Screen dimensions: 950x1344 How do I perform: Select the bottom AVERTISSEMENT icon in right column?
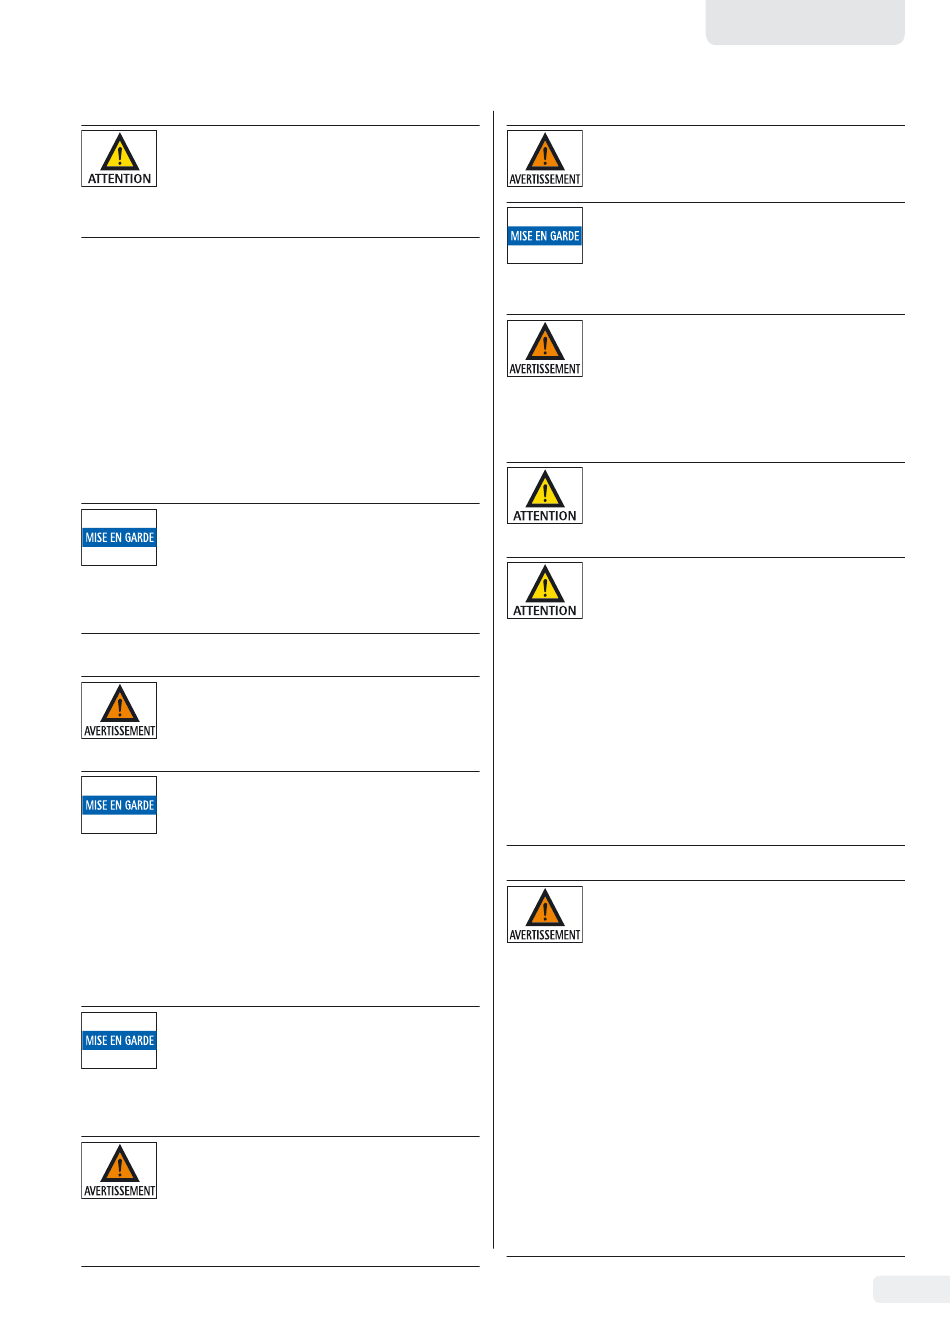coord(545,915)
